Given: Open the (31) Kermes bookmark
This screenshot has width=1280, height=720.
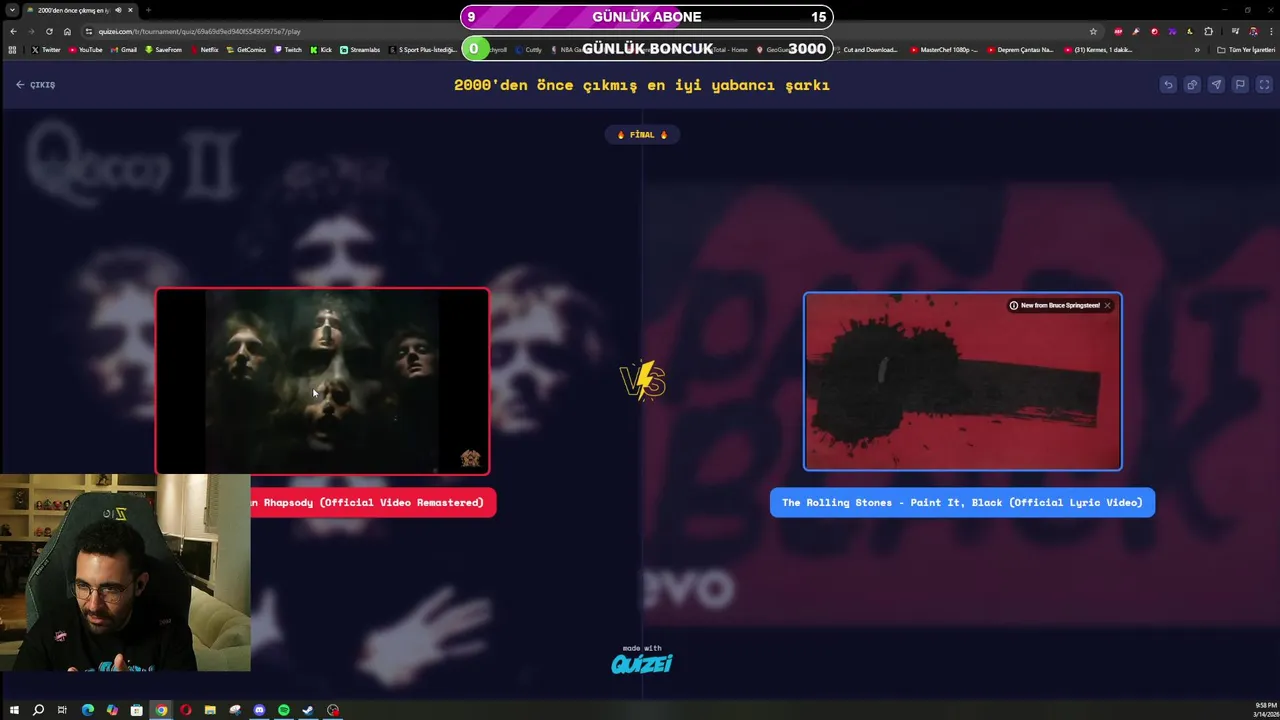Looking at the screenshot, I should (1098, 49).
